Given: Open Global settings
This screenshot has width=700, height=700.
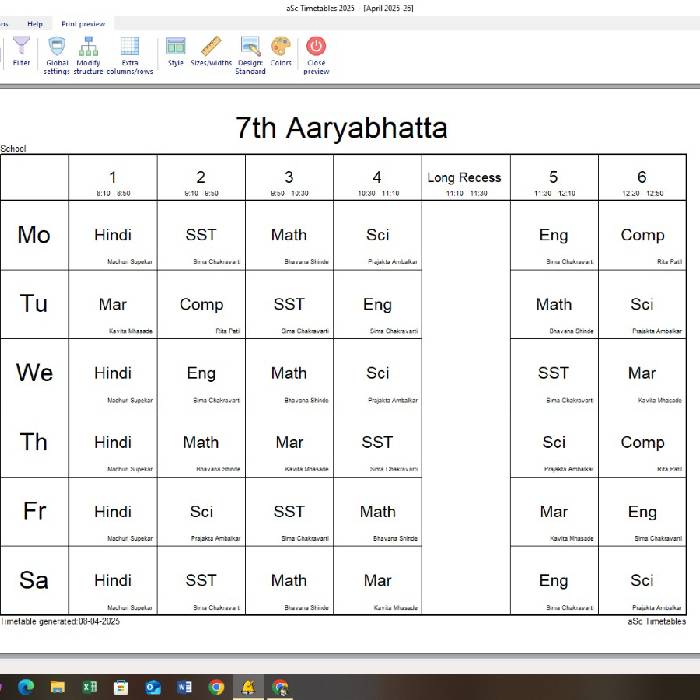Looking at the screenshot, I should [x=57, y=55].
